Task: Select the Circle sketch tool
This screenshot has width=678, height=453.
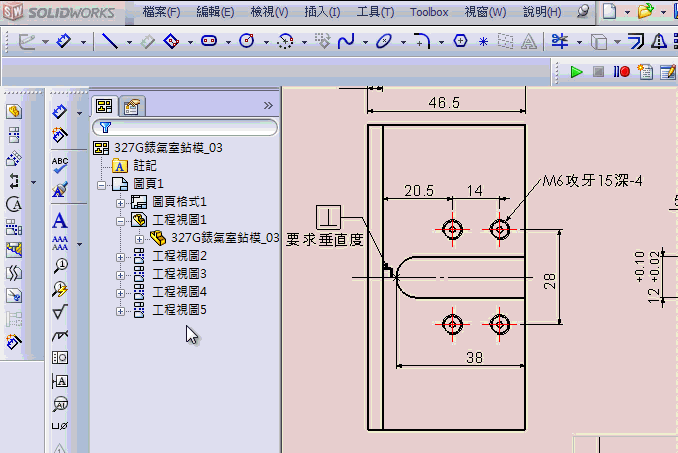Action: pyautogui.click(x=246, y=41)
